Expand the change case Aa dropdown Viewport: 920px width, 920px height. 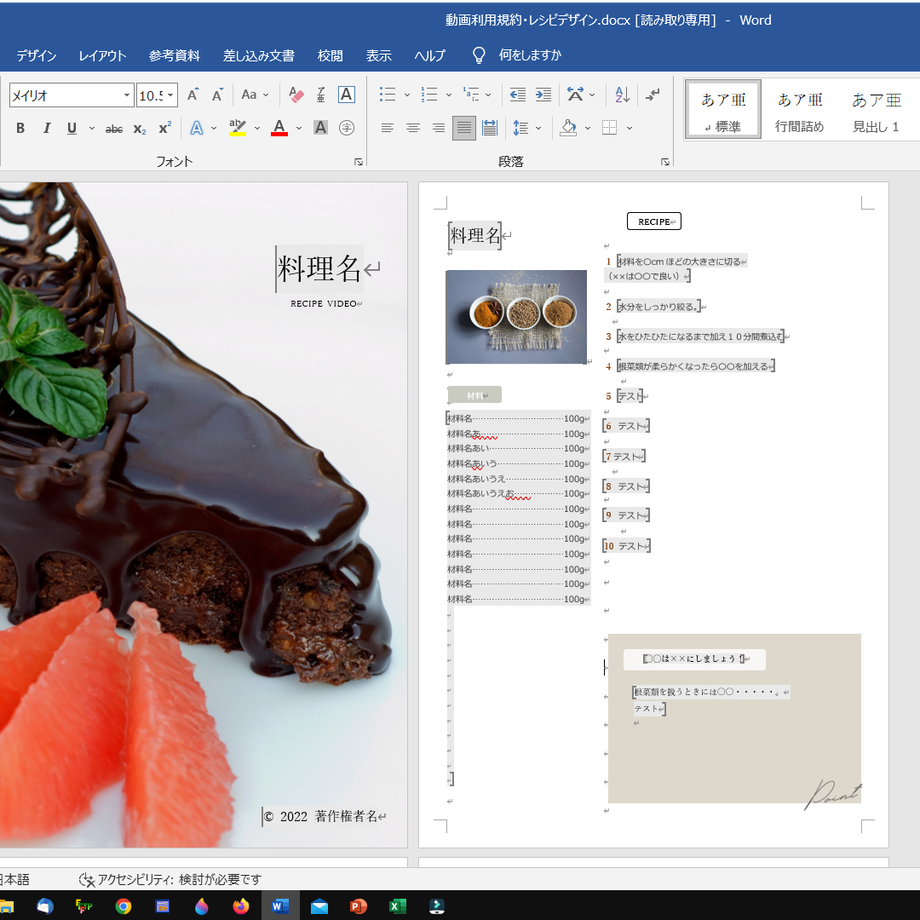pyautogui.click(x=266, y=95)
